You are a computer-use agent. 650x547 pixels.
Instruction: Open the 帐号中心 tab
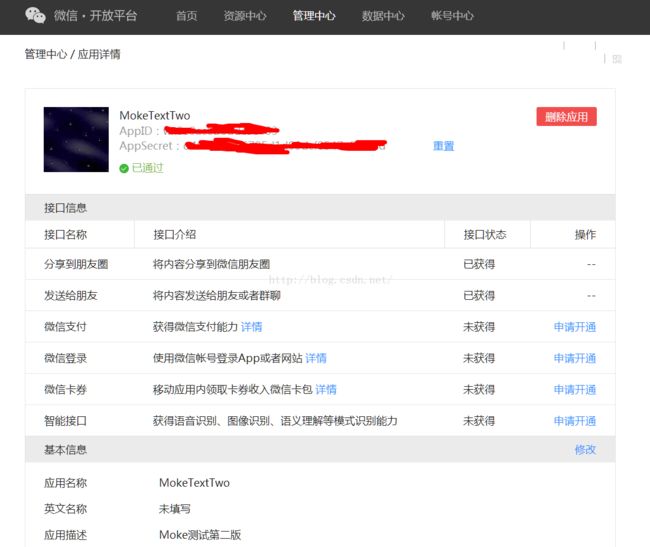click(452, 16)
